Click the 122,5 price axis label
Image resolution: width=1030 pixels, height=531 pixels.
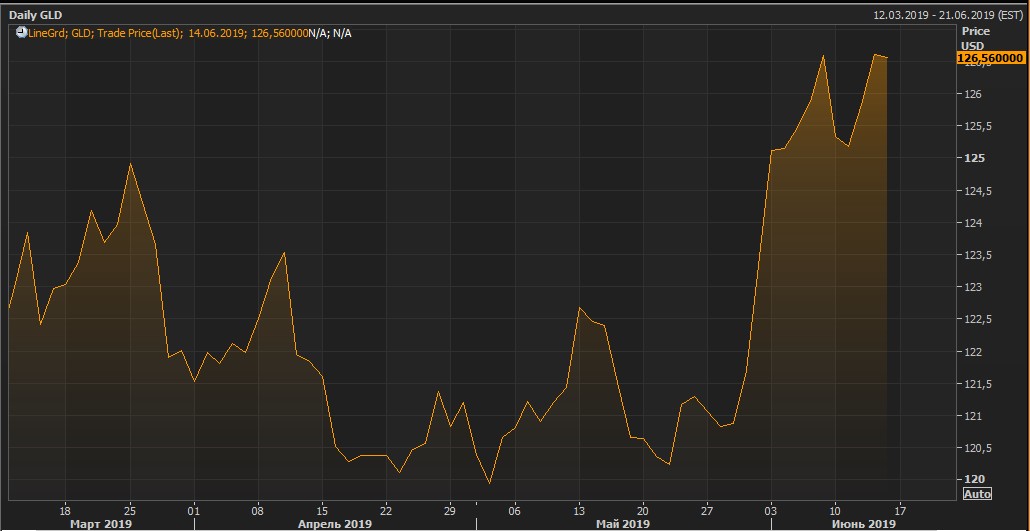[977, 320]
